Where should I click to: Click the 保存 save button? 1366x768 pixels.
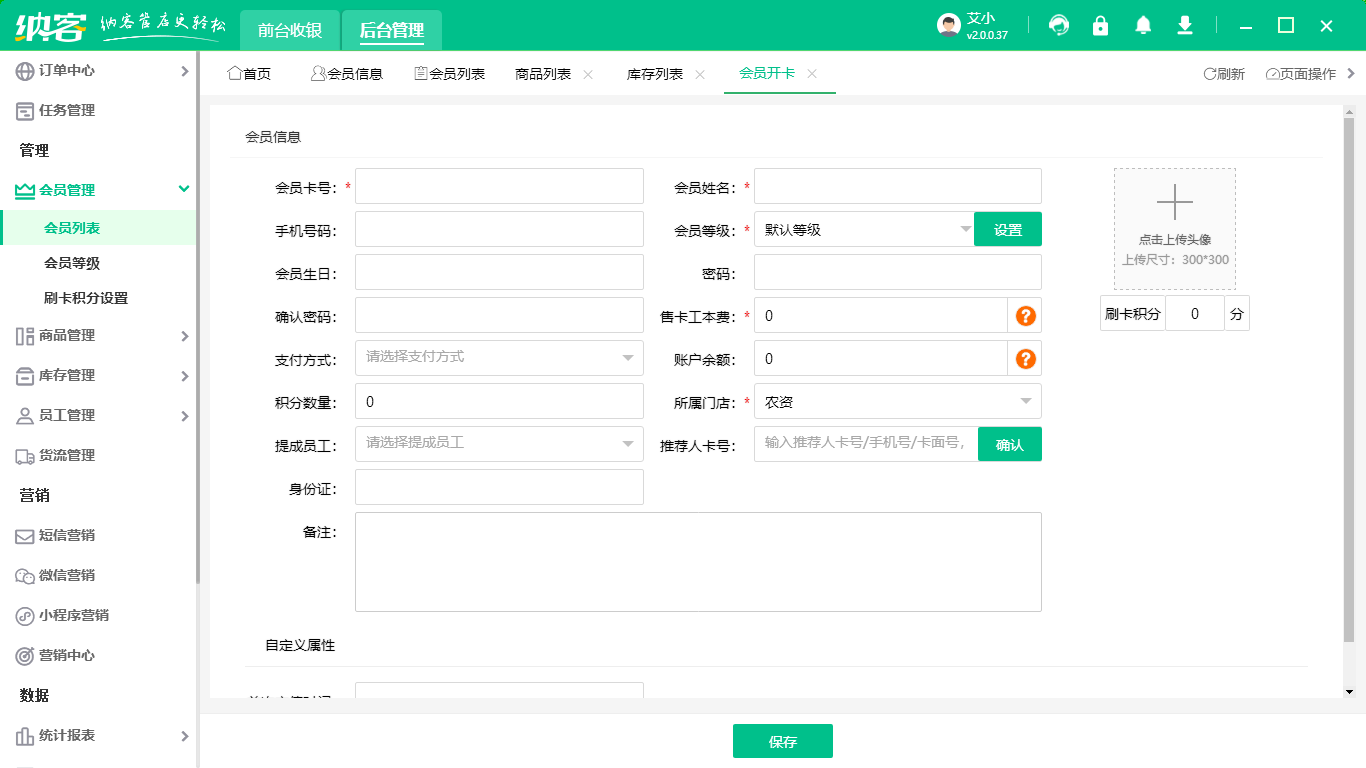(783, 741)
